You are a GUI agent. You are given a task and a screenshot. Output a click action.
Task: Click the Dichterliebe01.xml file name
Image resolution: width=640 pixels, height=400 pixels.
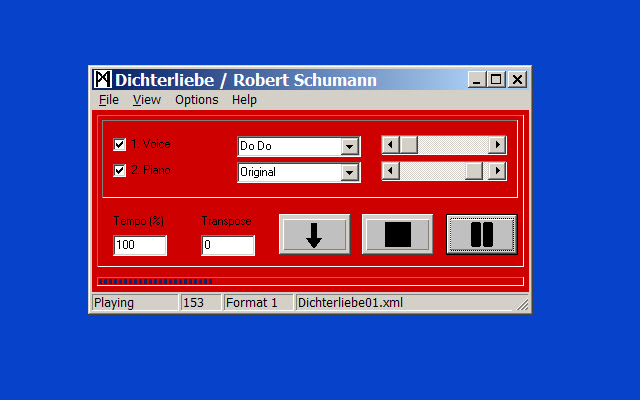tap(350, 303)
